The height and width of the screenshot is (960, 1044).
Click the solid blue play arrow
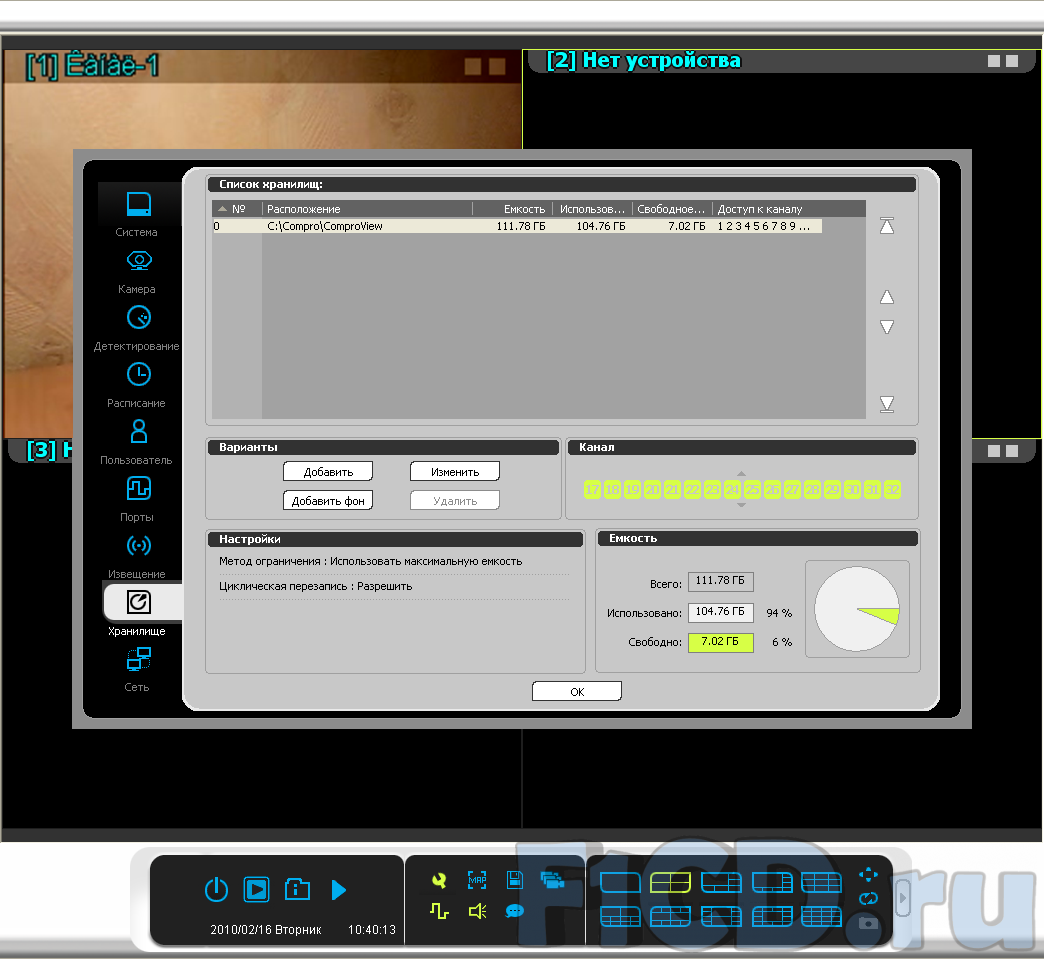pos(339,890)
